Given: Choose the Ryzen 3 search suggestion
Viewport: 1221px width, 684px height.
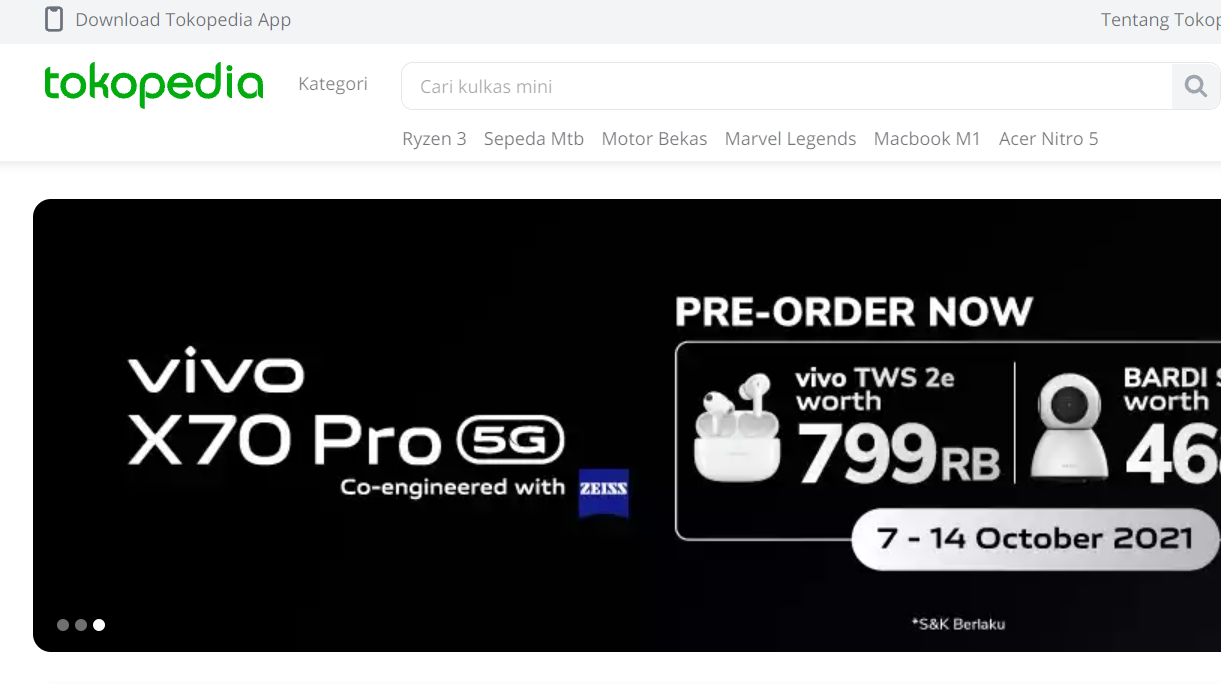Looking at the screenshot, I should (434, 139).
